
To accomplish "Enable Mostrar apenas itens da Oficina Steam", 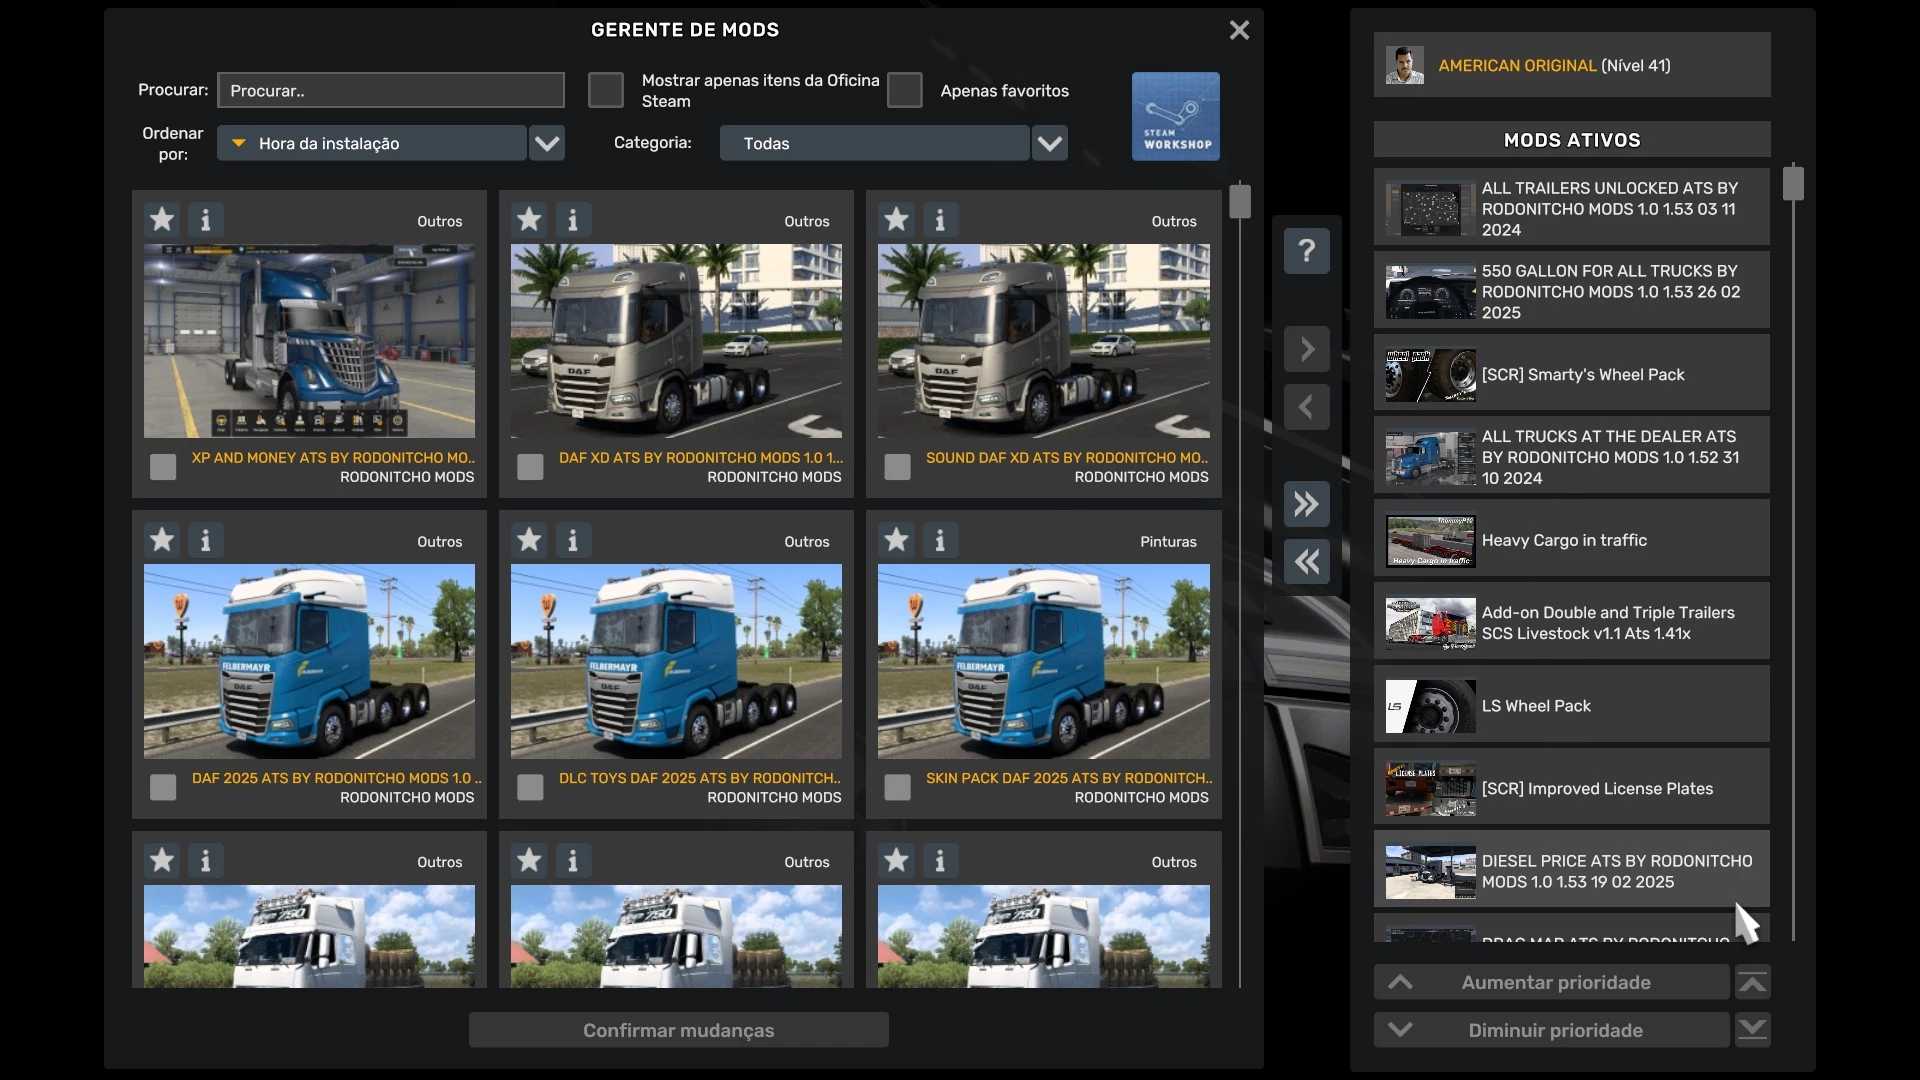I will click(605, 90).
